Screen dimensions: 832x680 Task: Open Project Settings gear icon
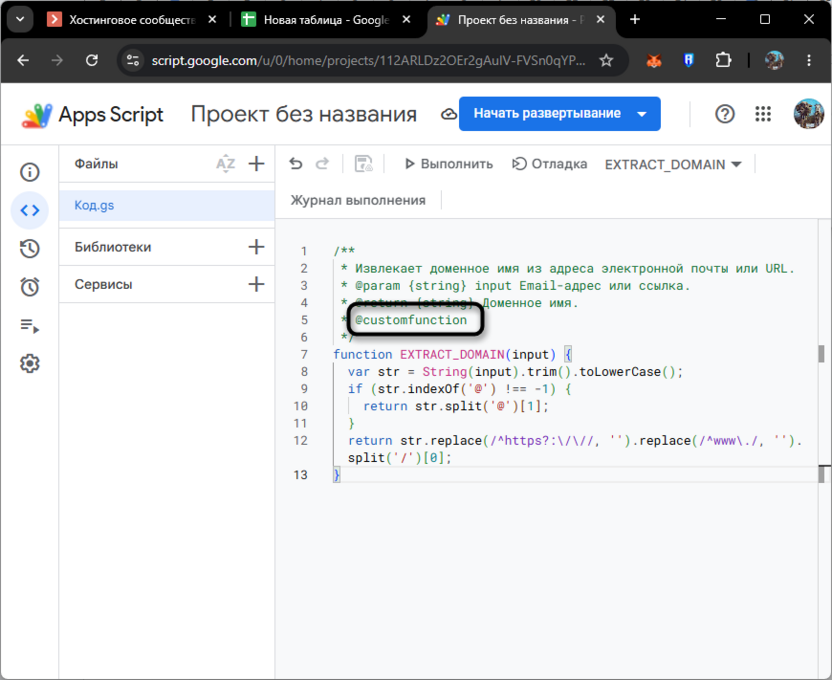click(x=30, y=364)
